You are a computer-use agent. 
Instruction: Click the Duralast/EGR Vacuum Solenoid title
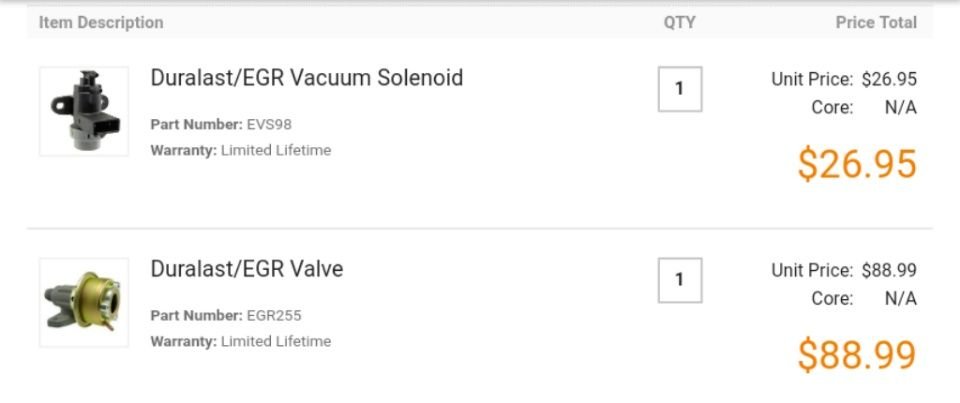(307, 78)
